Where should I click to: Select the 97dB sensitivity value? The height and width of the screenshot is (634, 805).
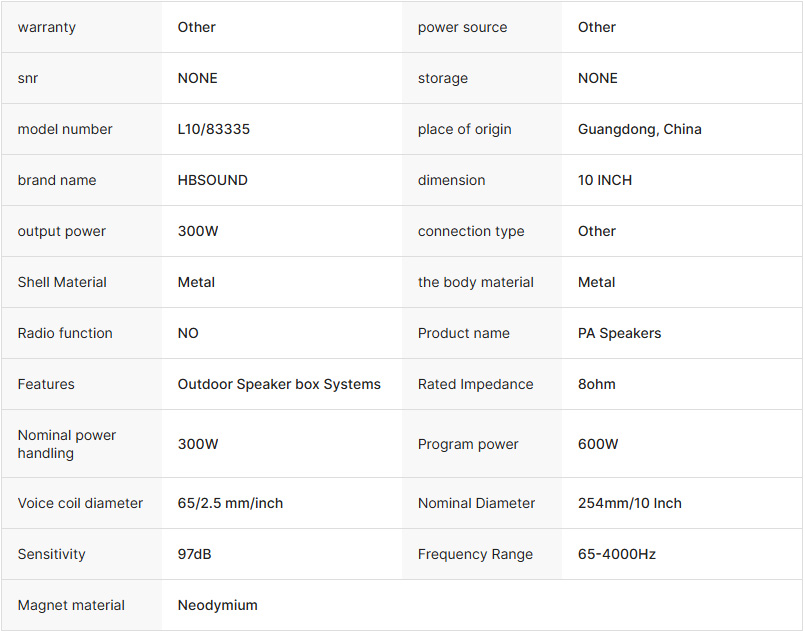[x=194, y=554]
